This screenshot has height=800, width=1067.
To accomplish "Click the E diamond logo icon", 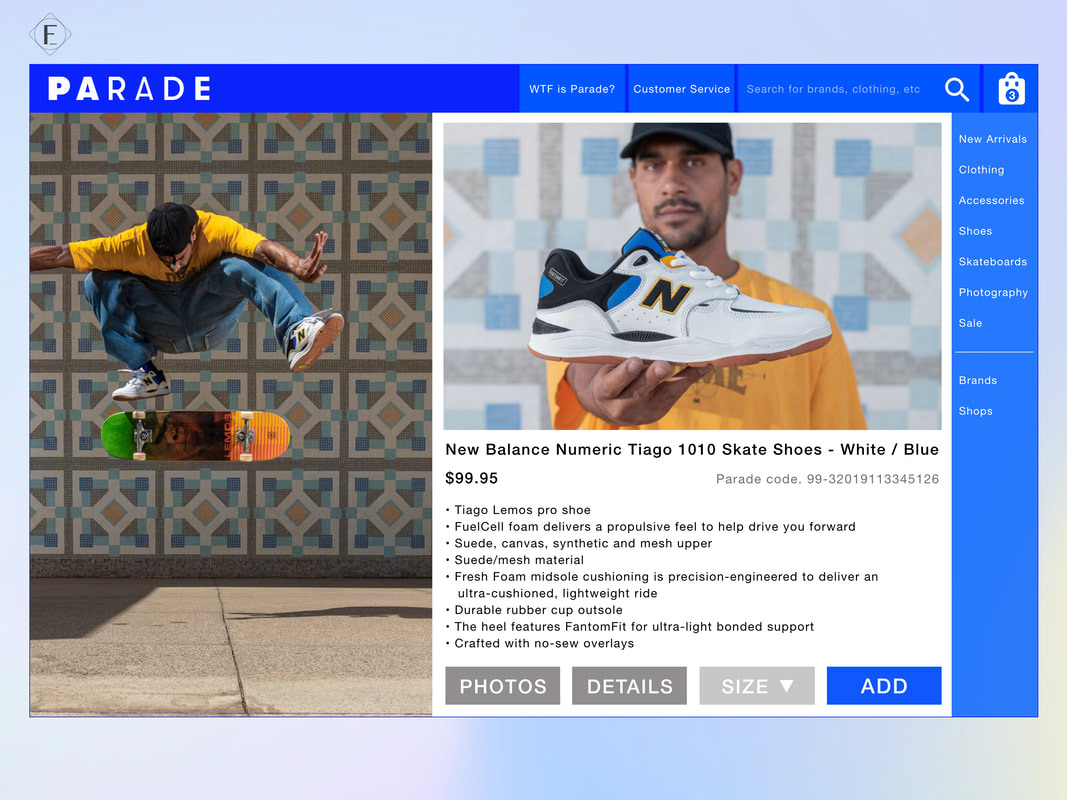I will [x=50, y=34].
